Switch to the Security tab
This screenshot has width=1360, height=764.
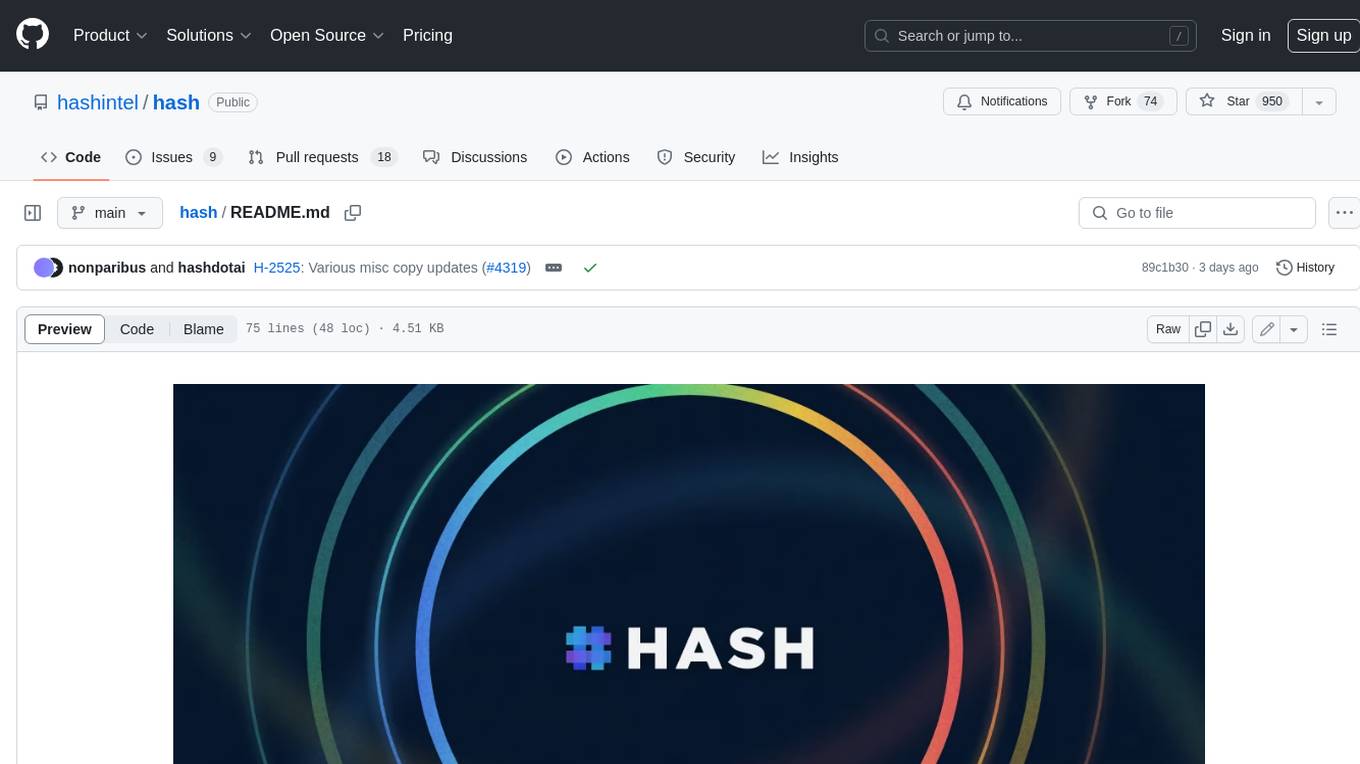(x=696, y=157)
